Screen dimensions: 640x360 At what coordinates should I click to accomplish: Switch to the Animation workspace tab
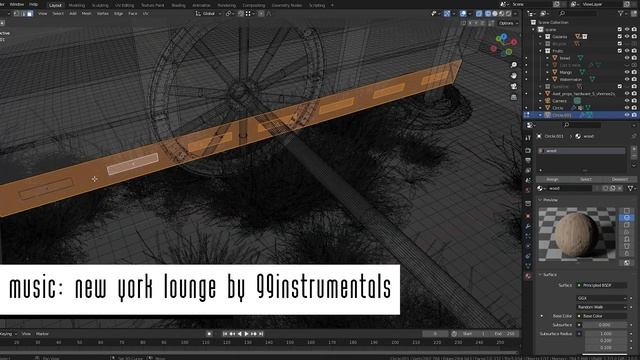click(x=201, y=5)
